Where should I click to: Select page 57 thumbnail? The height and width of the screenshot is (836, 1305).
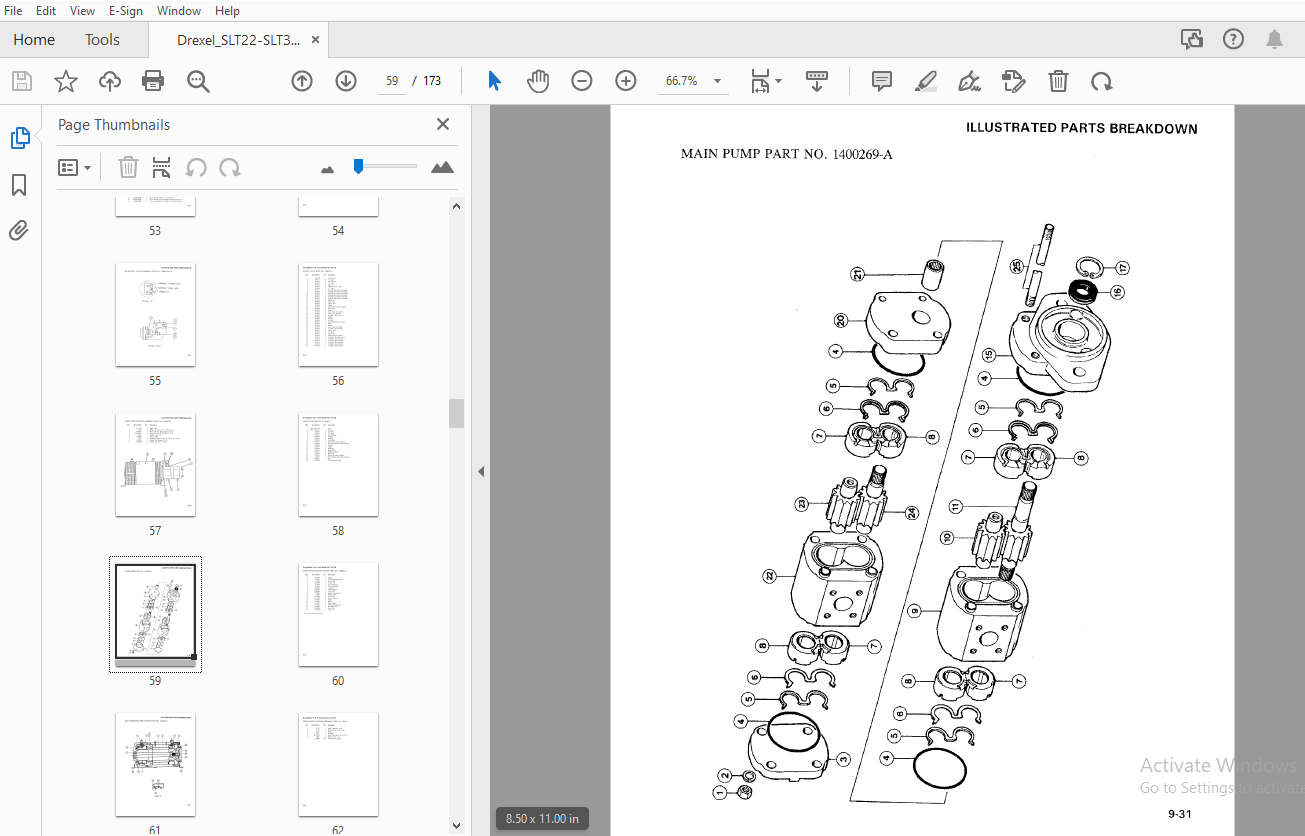155,465
